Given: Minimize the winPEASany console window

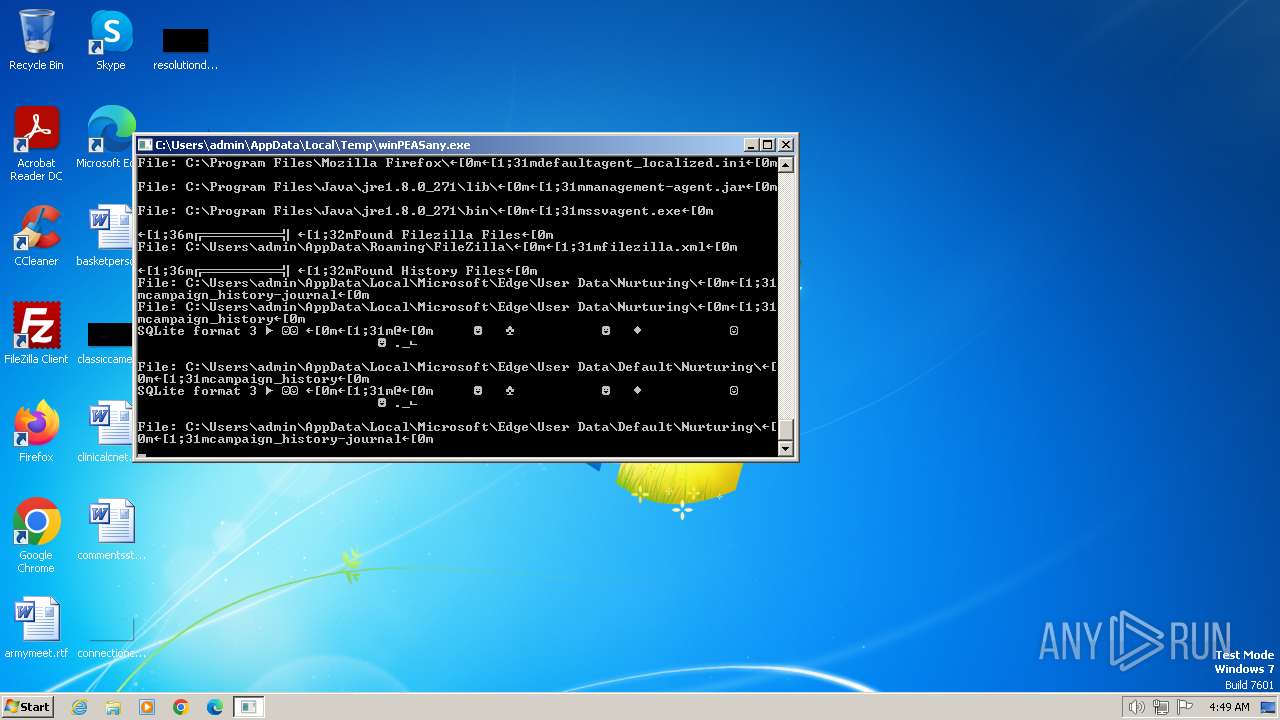Looking at the screenshot, I should [752, 145].
